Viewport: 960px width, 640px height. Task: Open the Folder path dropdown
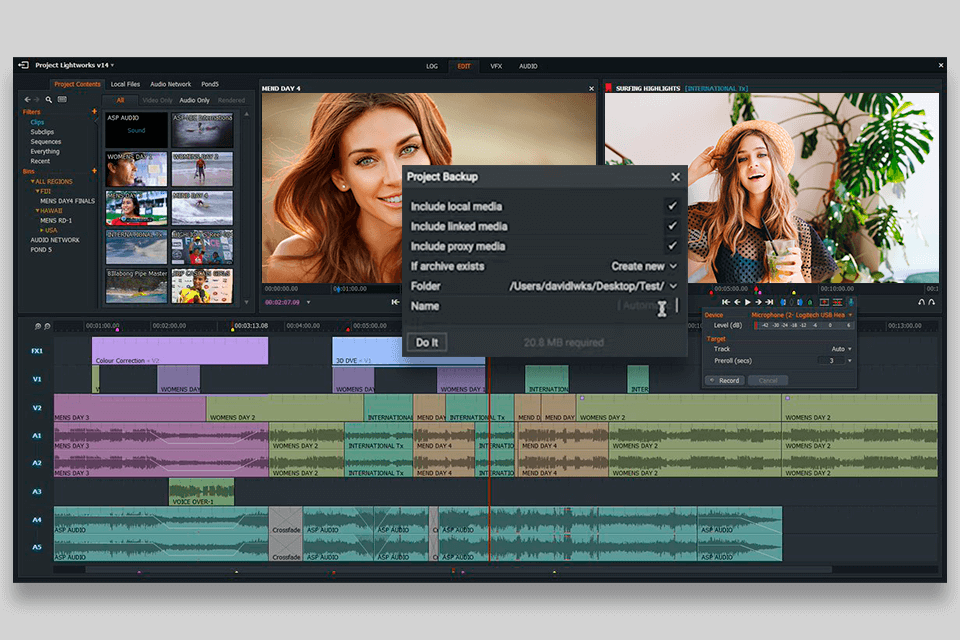point(673,286)
